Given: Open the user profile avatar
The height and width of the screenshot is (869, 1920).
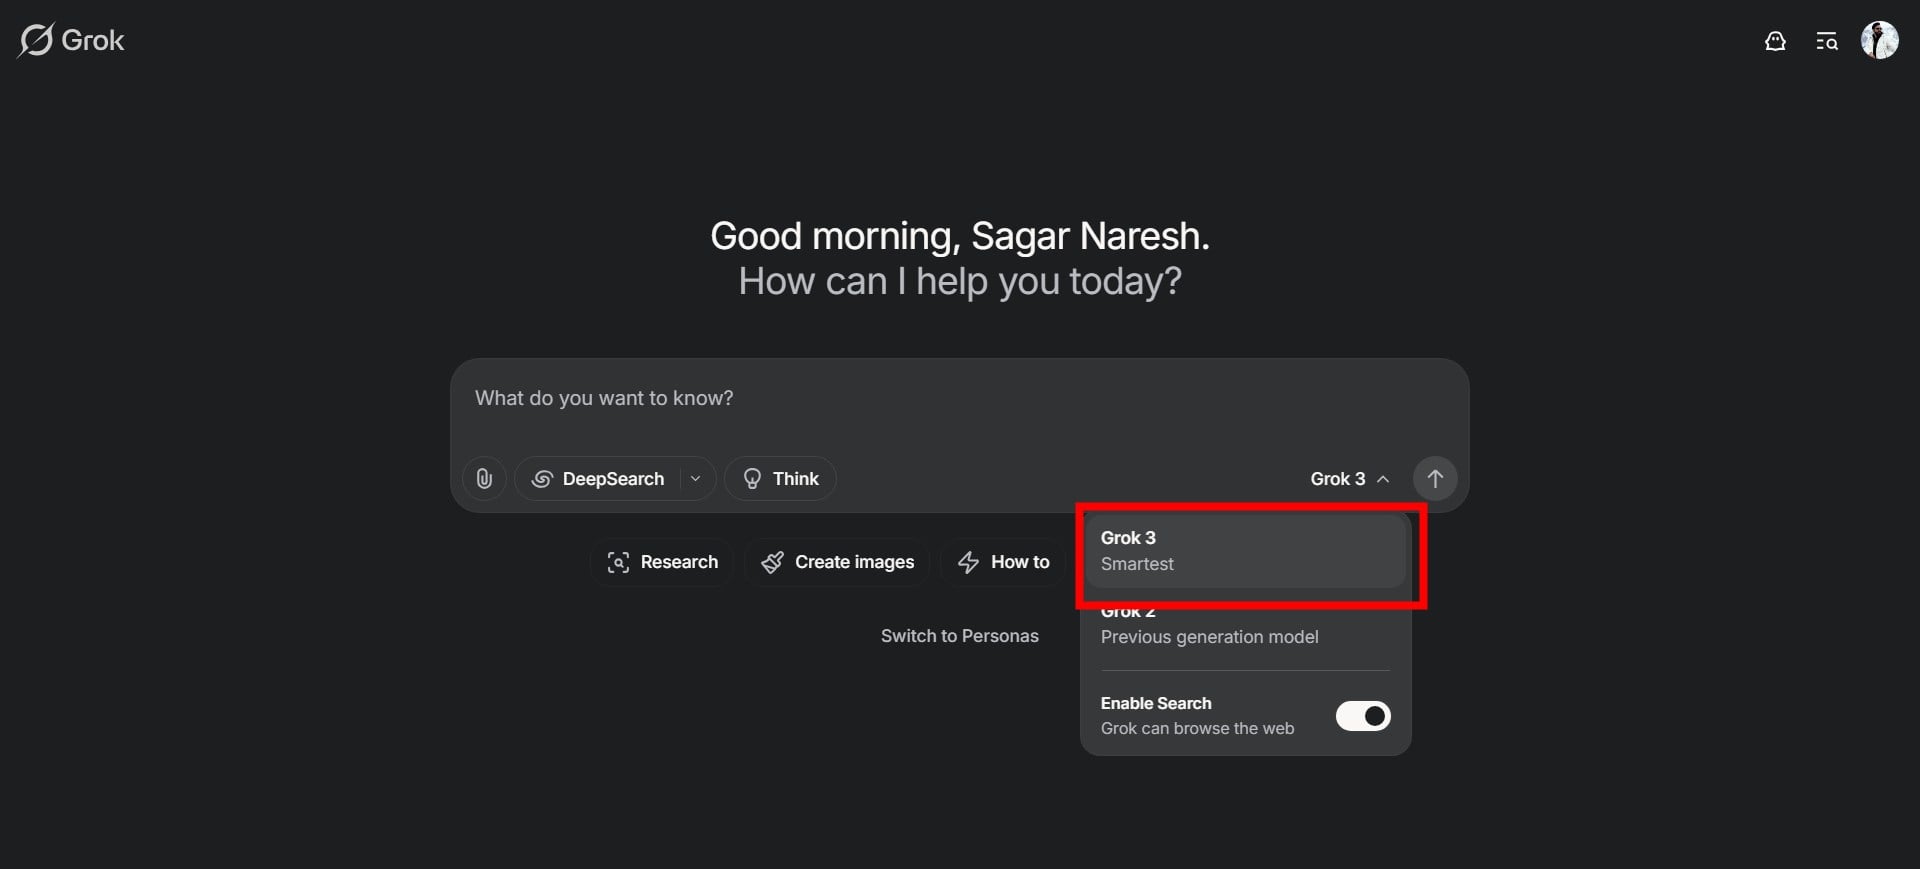Looking at the screenshot, I should tap(1879, 41).
